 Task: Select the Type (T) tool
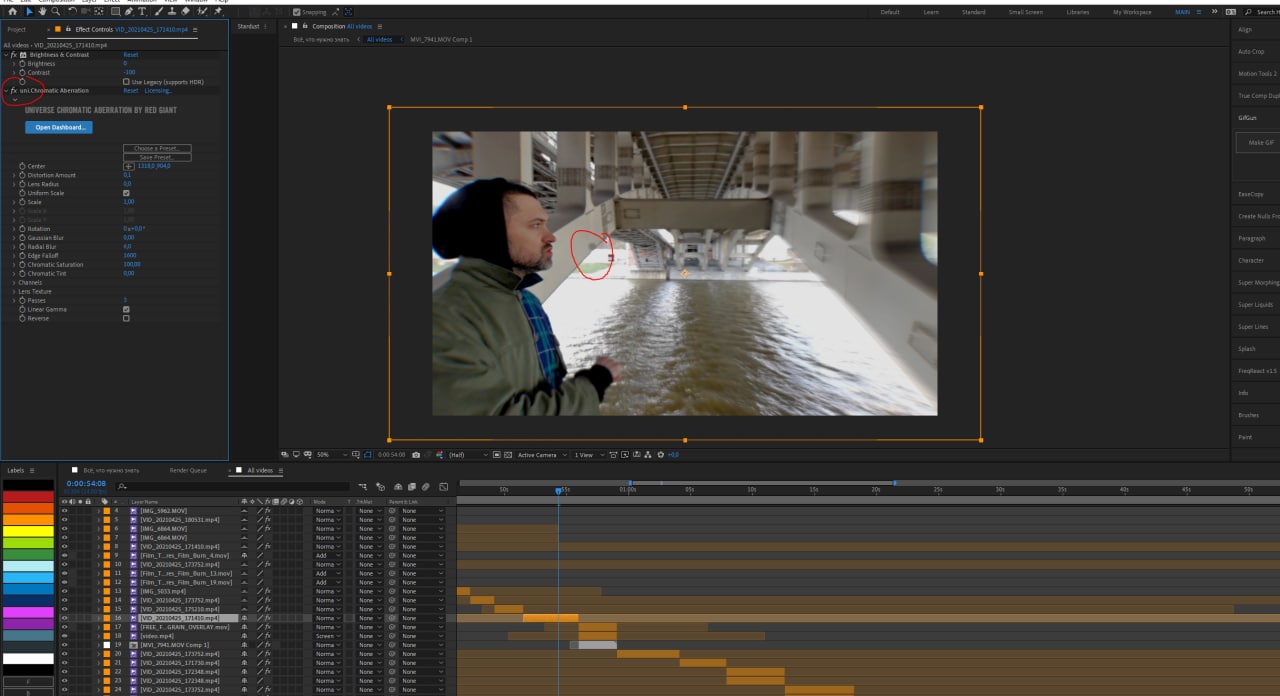[x=141, y=11]
